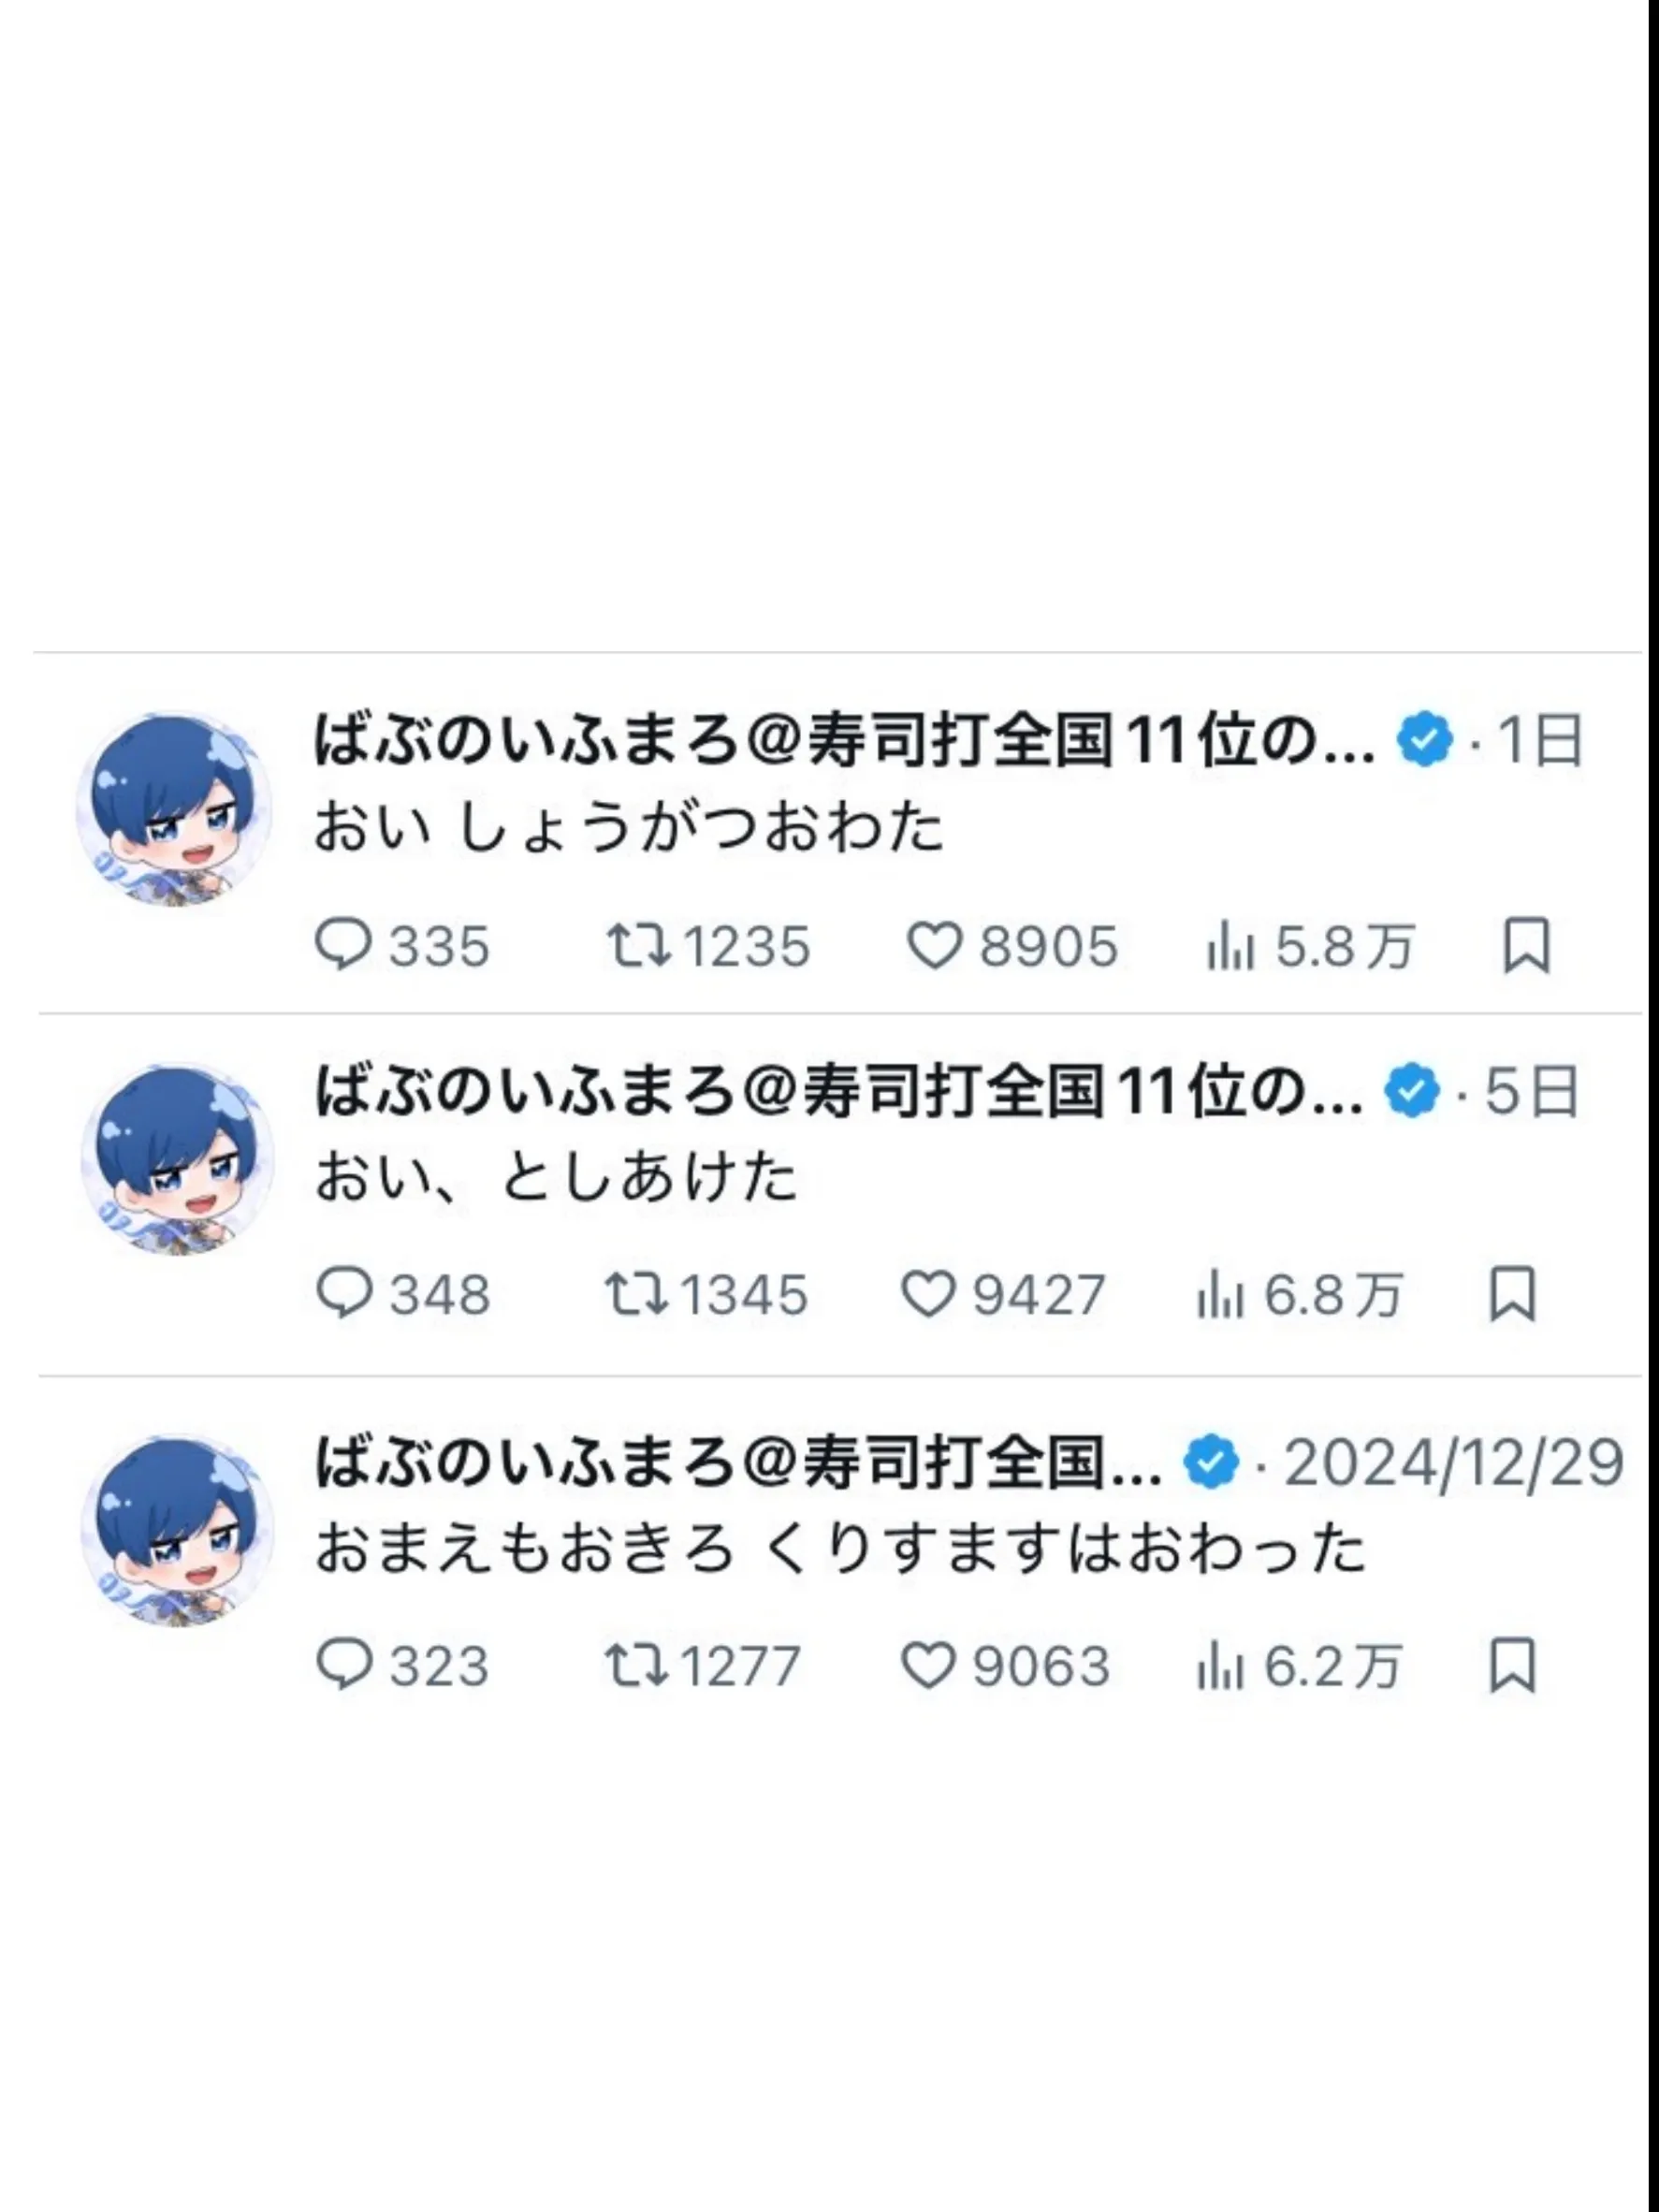Retweet the post with 1345 retweets
The width and height of the screenshot is (1659, 2212).
[x=706, y=1293]
